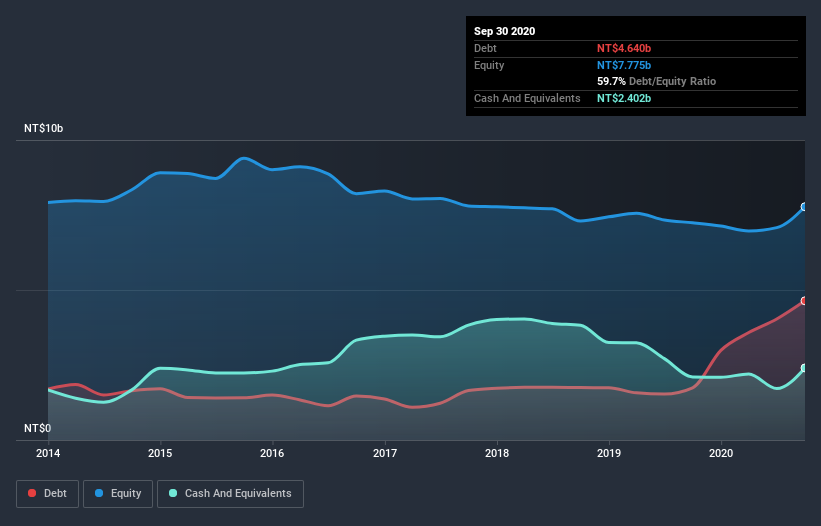This screenshot has height=526, width=821.
Task: Select the 2016 x-axis label
Action: tap(272, 453)
